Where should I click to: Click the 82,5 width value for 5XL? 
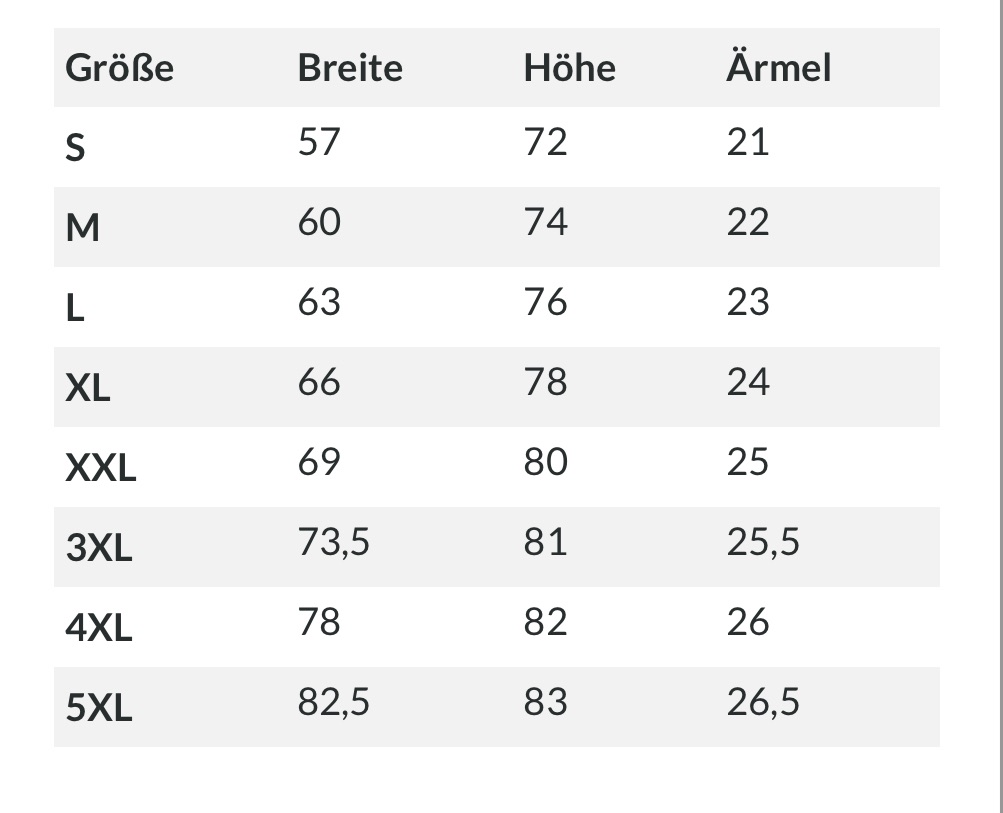tap(334, 702)
